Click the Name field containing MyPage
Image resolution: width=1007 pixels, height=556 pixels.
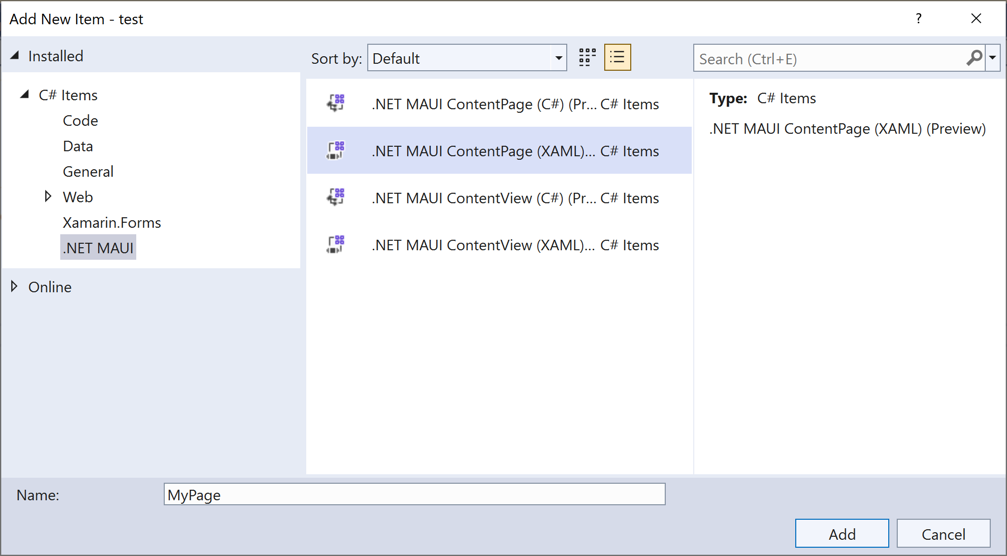coord(414,494)
